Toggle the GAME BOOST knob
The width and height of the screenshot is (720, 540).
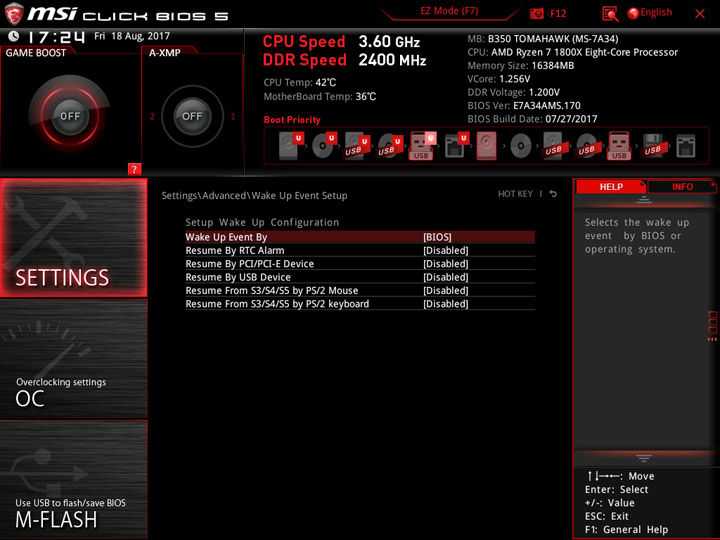coord(70,116)
